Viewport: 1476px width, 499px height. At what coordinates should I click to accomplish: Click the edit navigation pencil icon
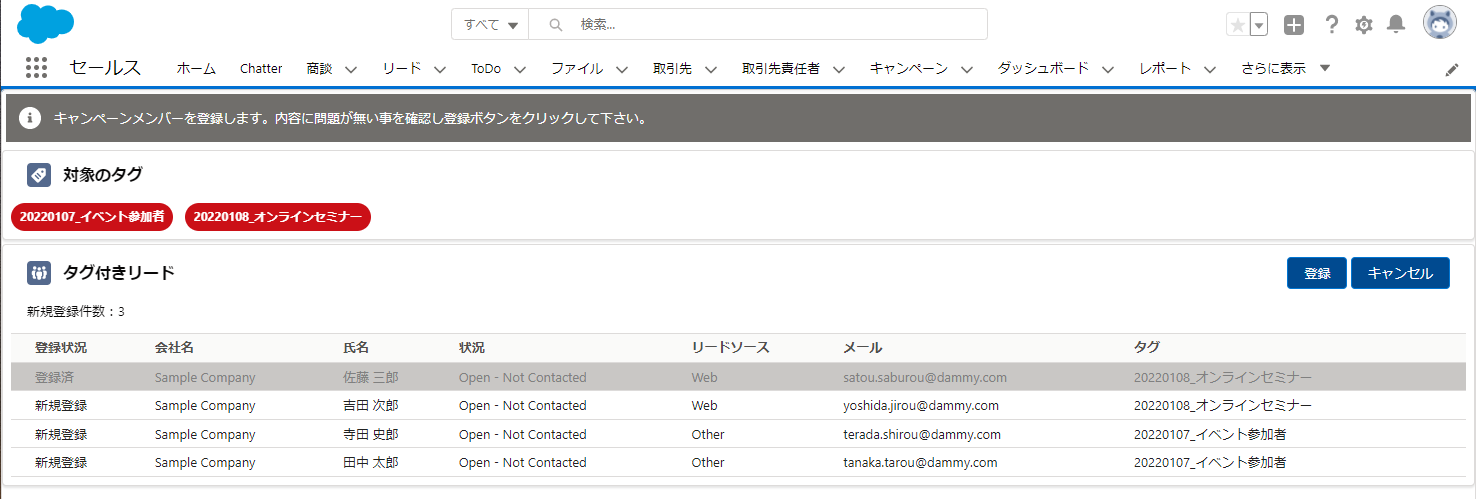click(1452, 69)
